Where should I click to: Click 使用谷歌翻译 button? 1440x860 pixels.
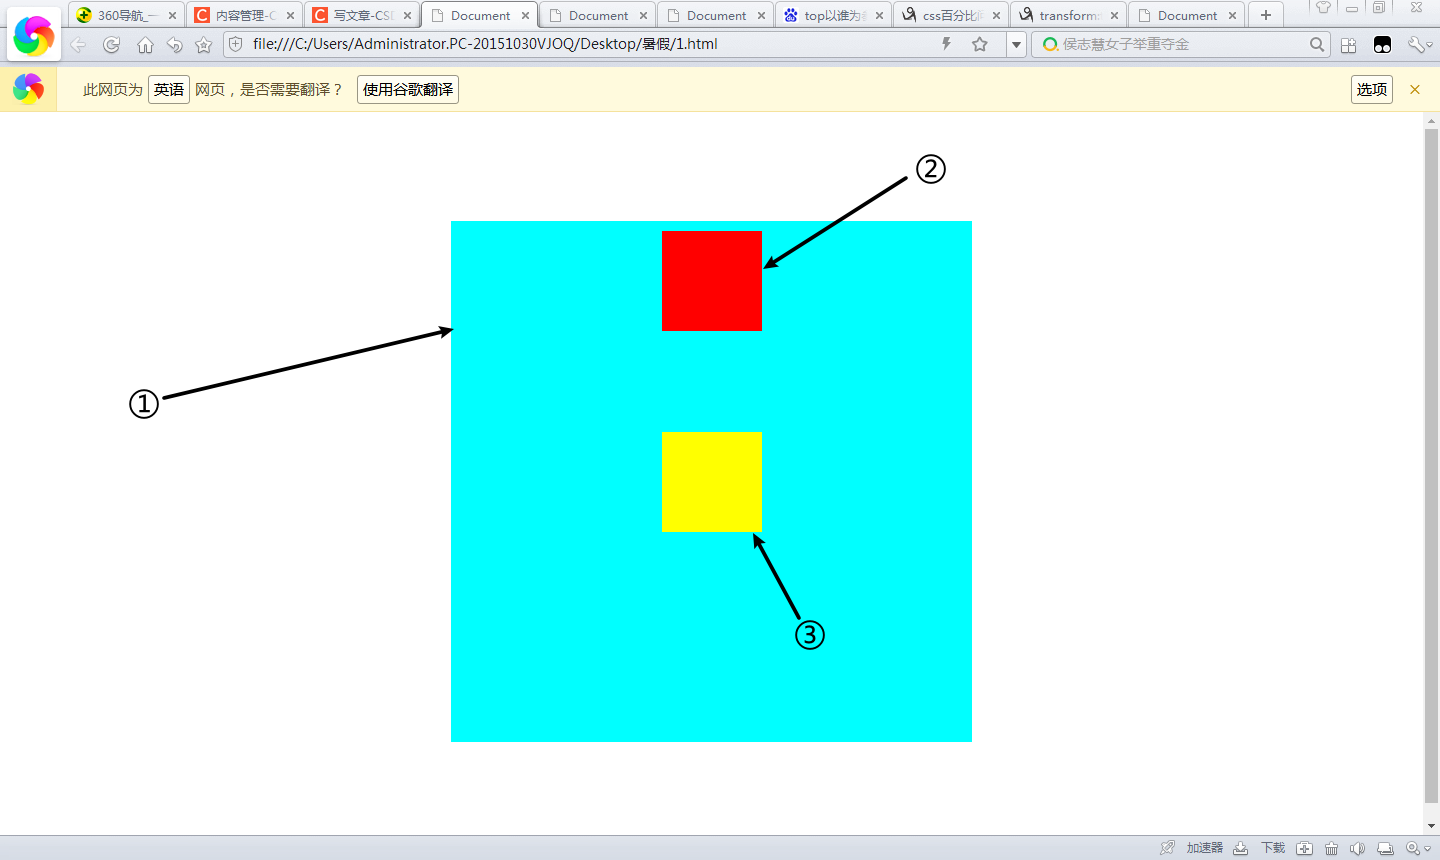(x=408, y=89)
